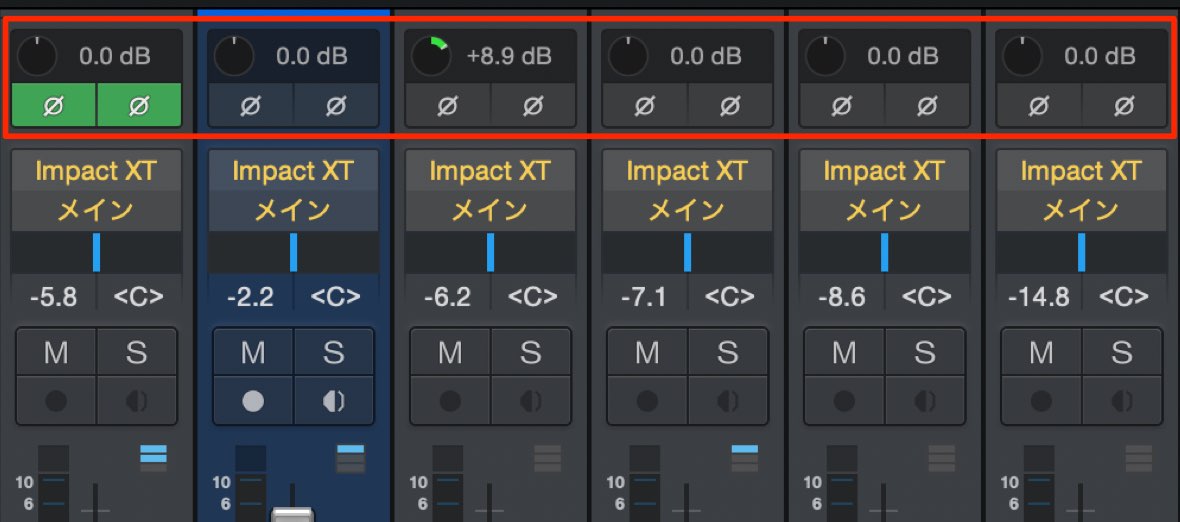Toggle input monitor icon on -5.8 channel

click(x=136, y=401)
